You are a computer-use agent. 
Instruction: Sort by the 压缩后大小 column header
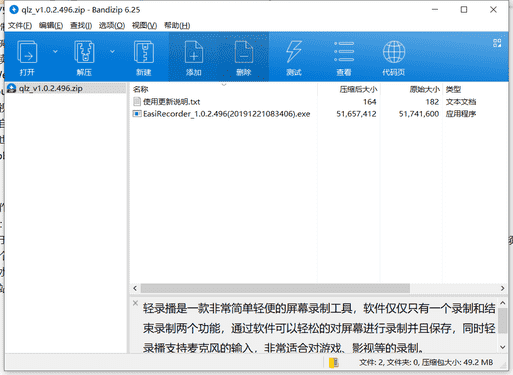(x=358, y=89)
